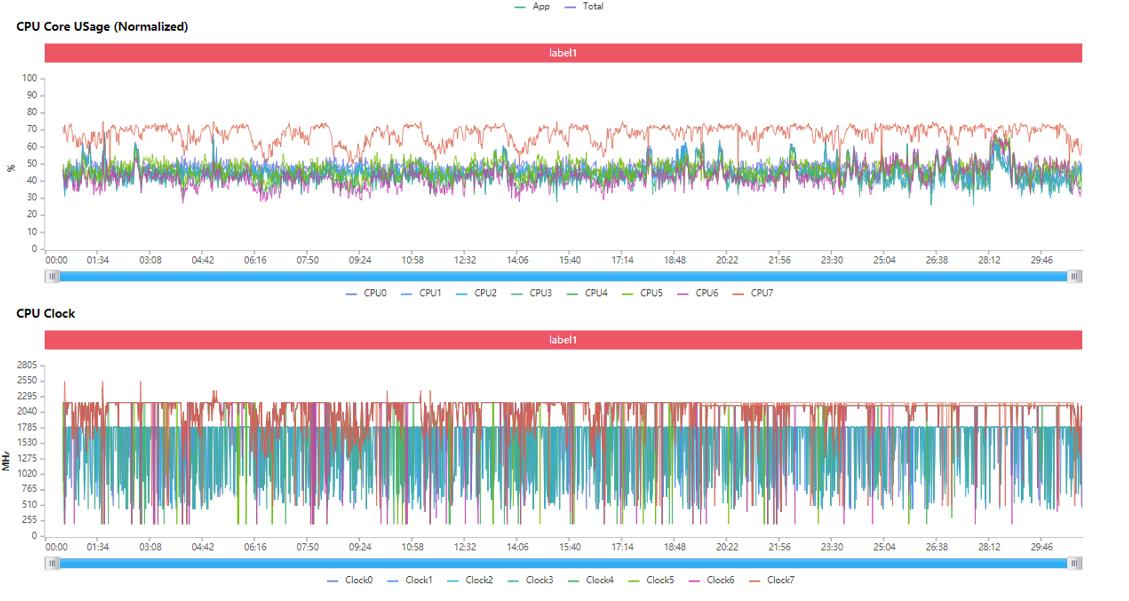
Task: Toggle the Total series in top legend
Action: click(x=584, y=7)
